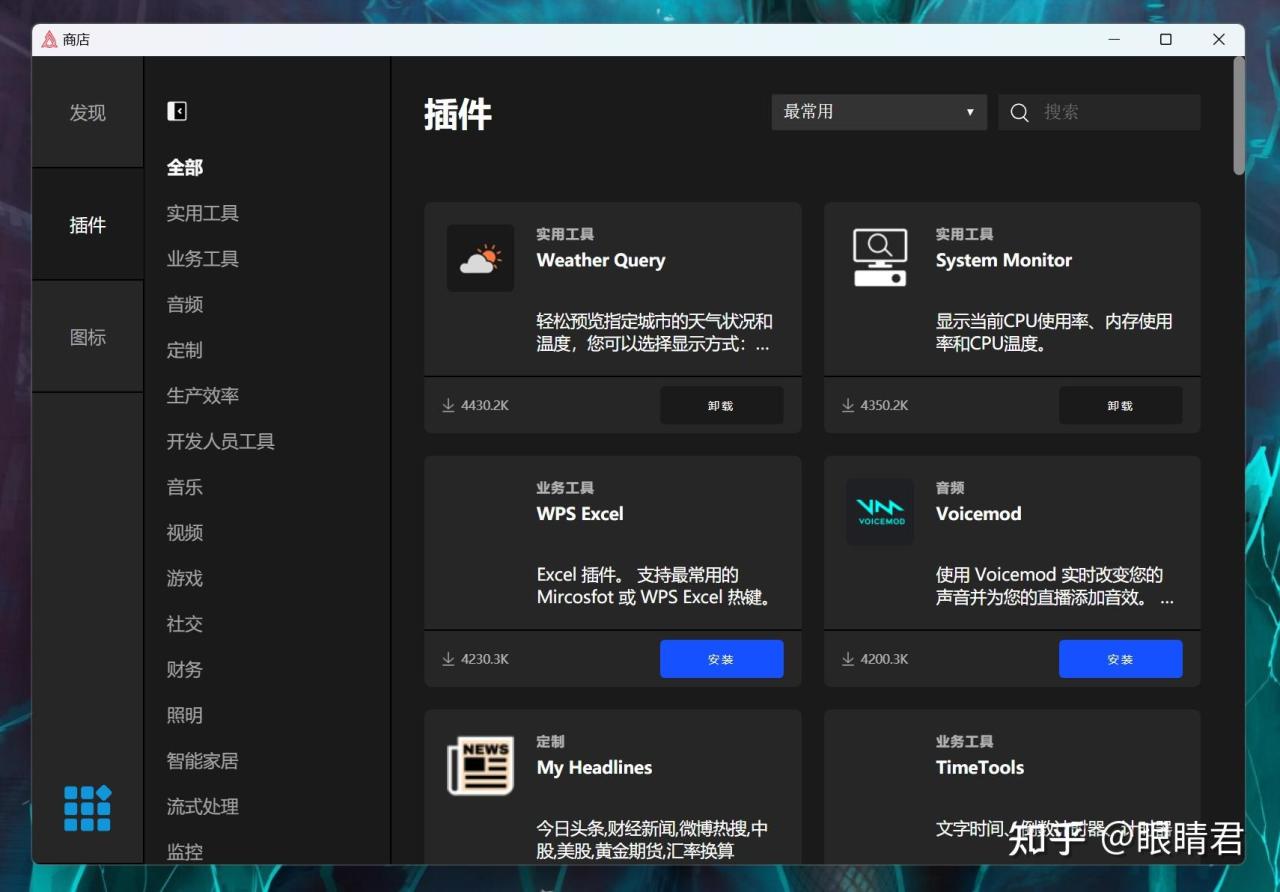The height and width of the screenshot is (892, 1280).
Task: Select the 流式处理 category
Action: coord(203,807)
